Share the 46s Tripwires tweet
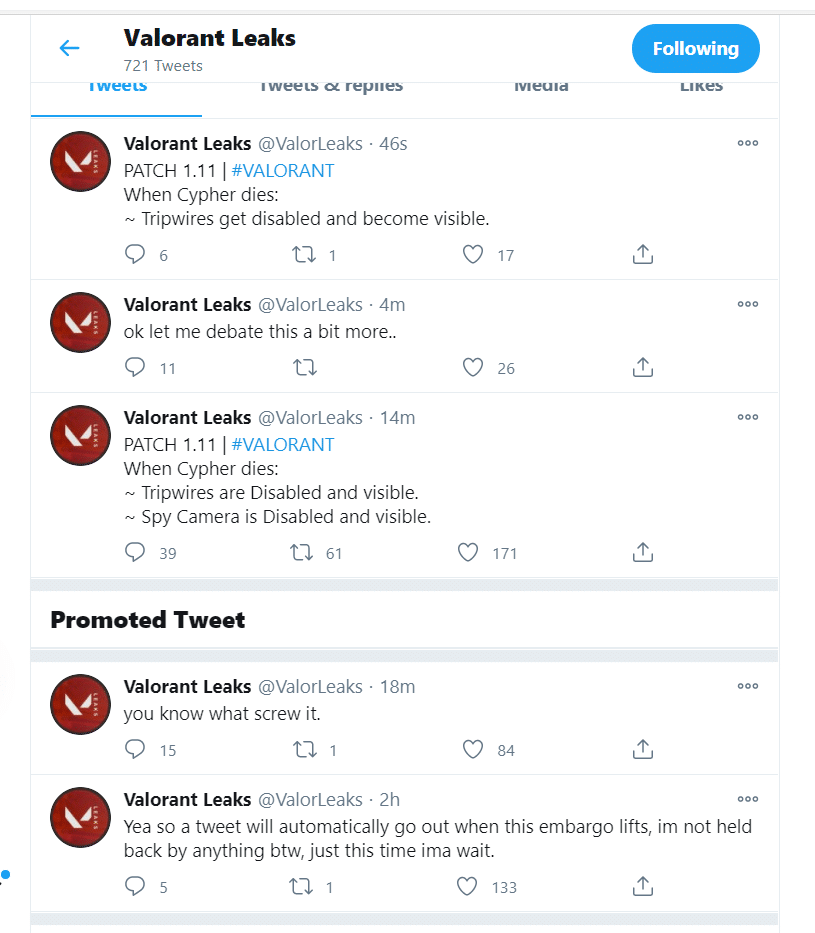The height and width of the screenshot is (933, 815). (643, 255)
